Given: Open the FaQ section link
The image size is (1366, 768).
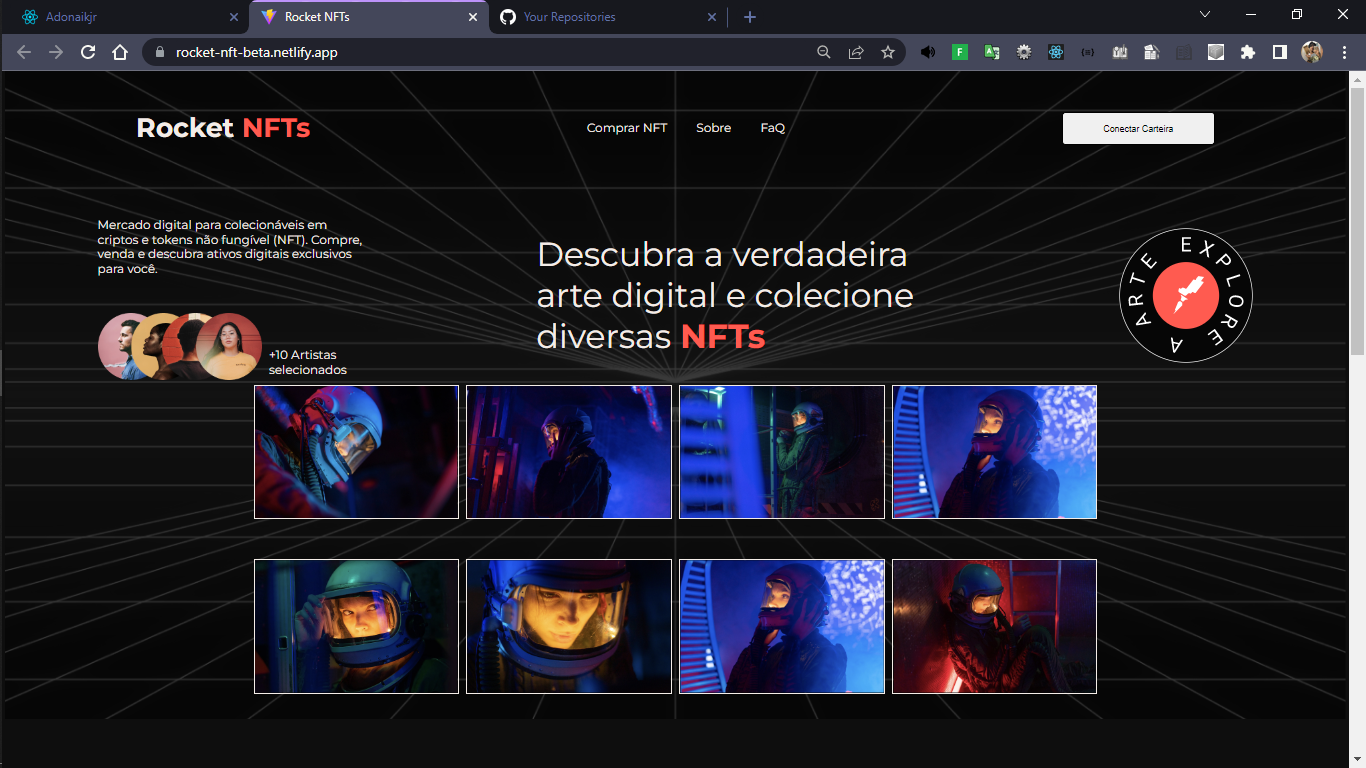Looking at the screenshot, I should click(772, 128).
